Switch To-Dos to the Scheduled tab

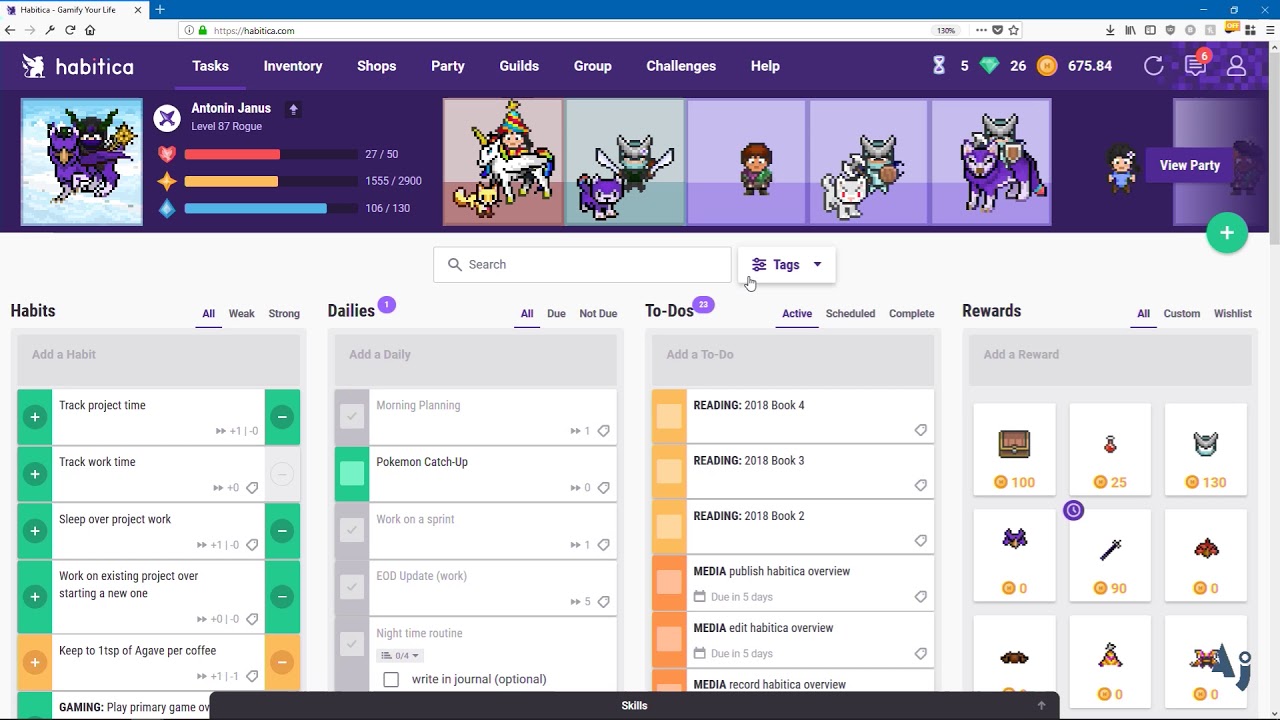[x=850, y=314]
